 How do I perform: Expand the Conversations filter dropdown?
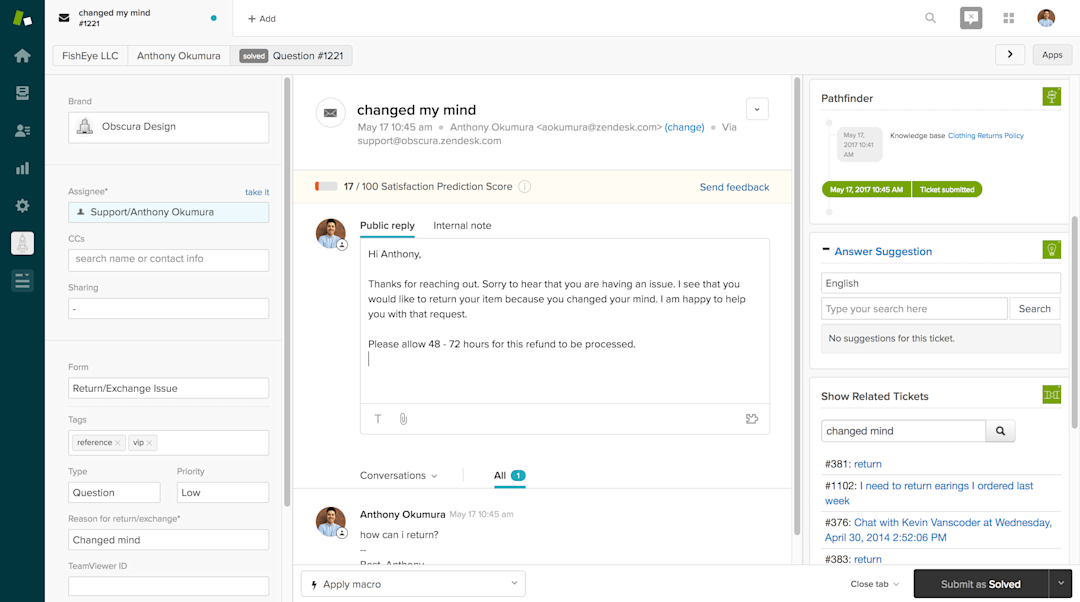398,476
